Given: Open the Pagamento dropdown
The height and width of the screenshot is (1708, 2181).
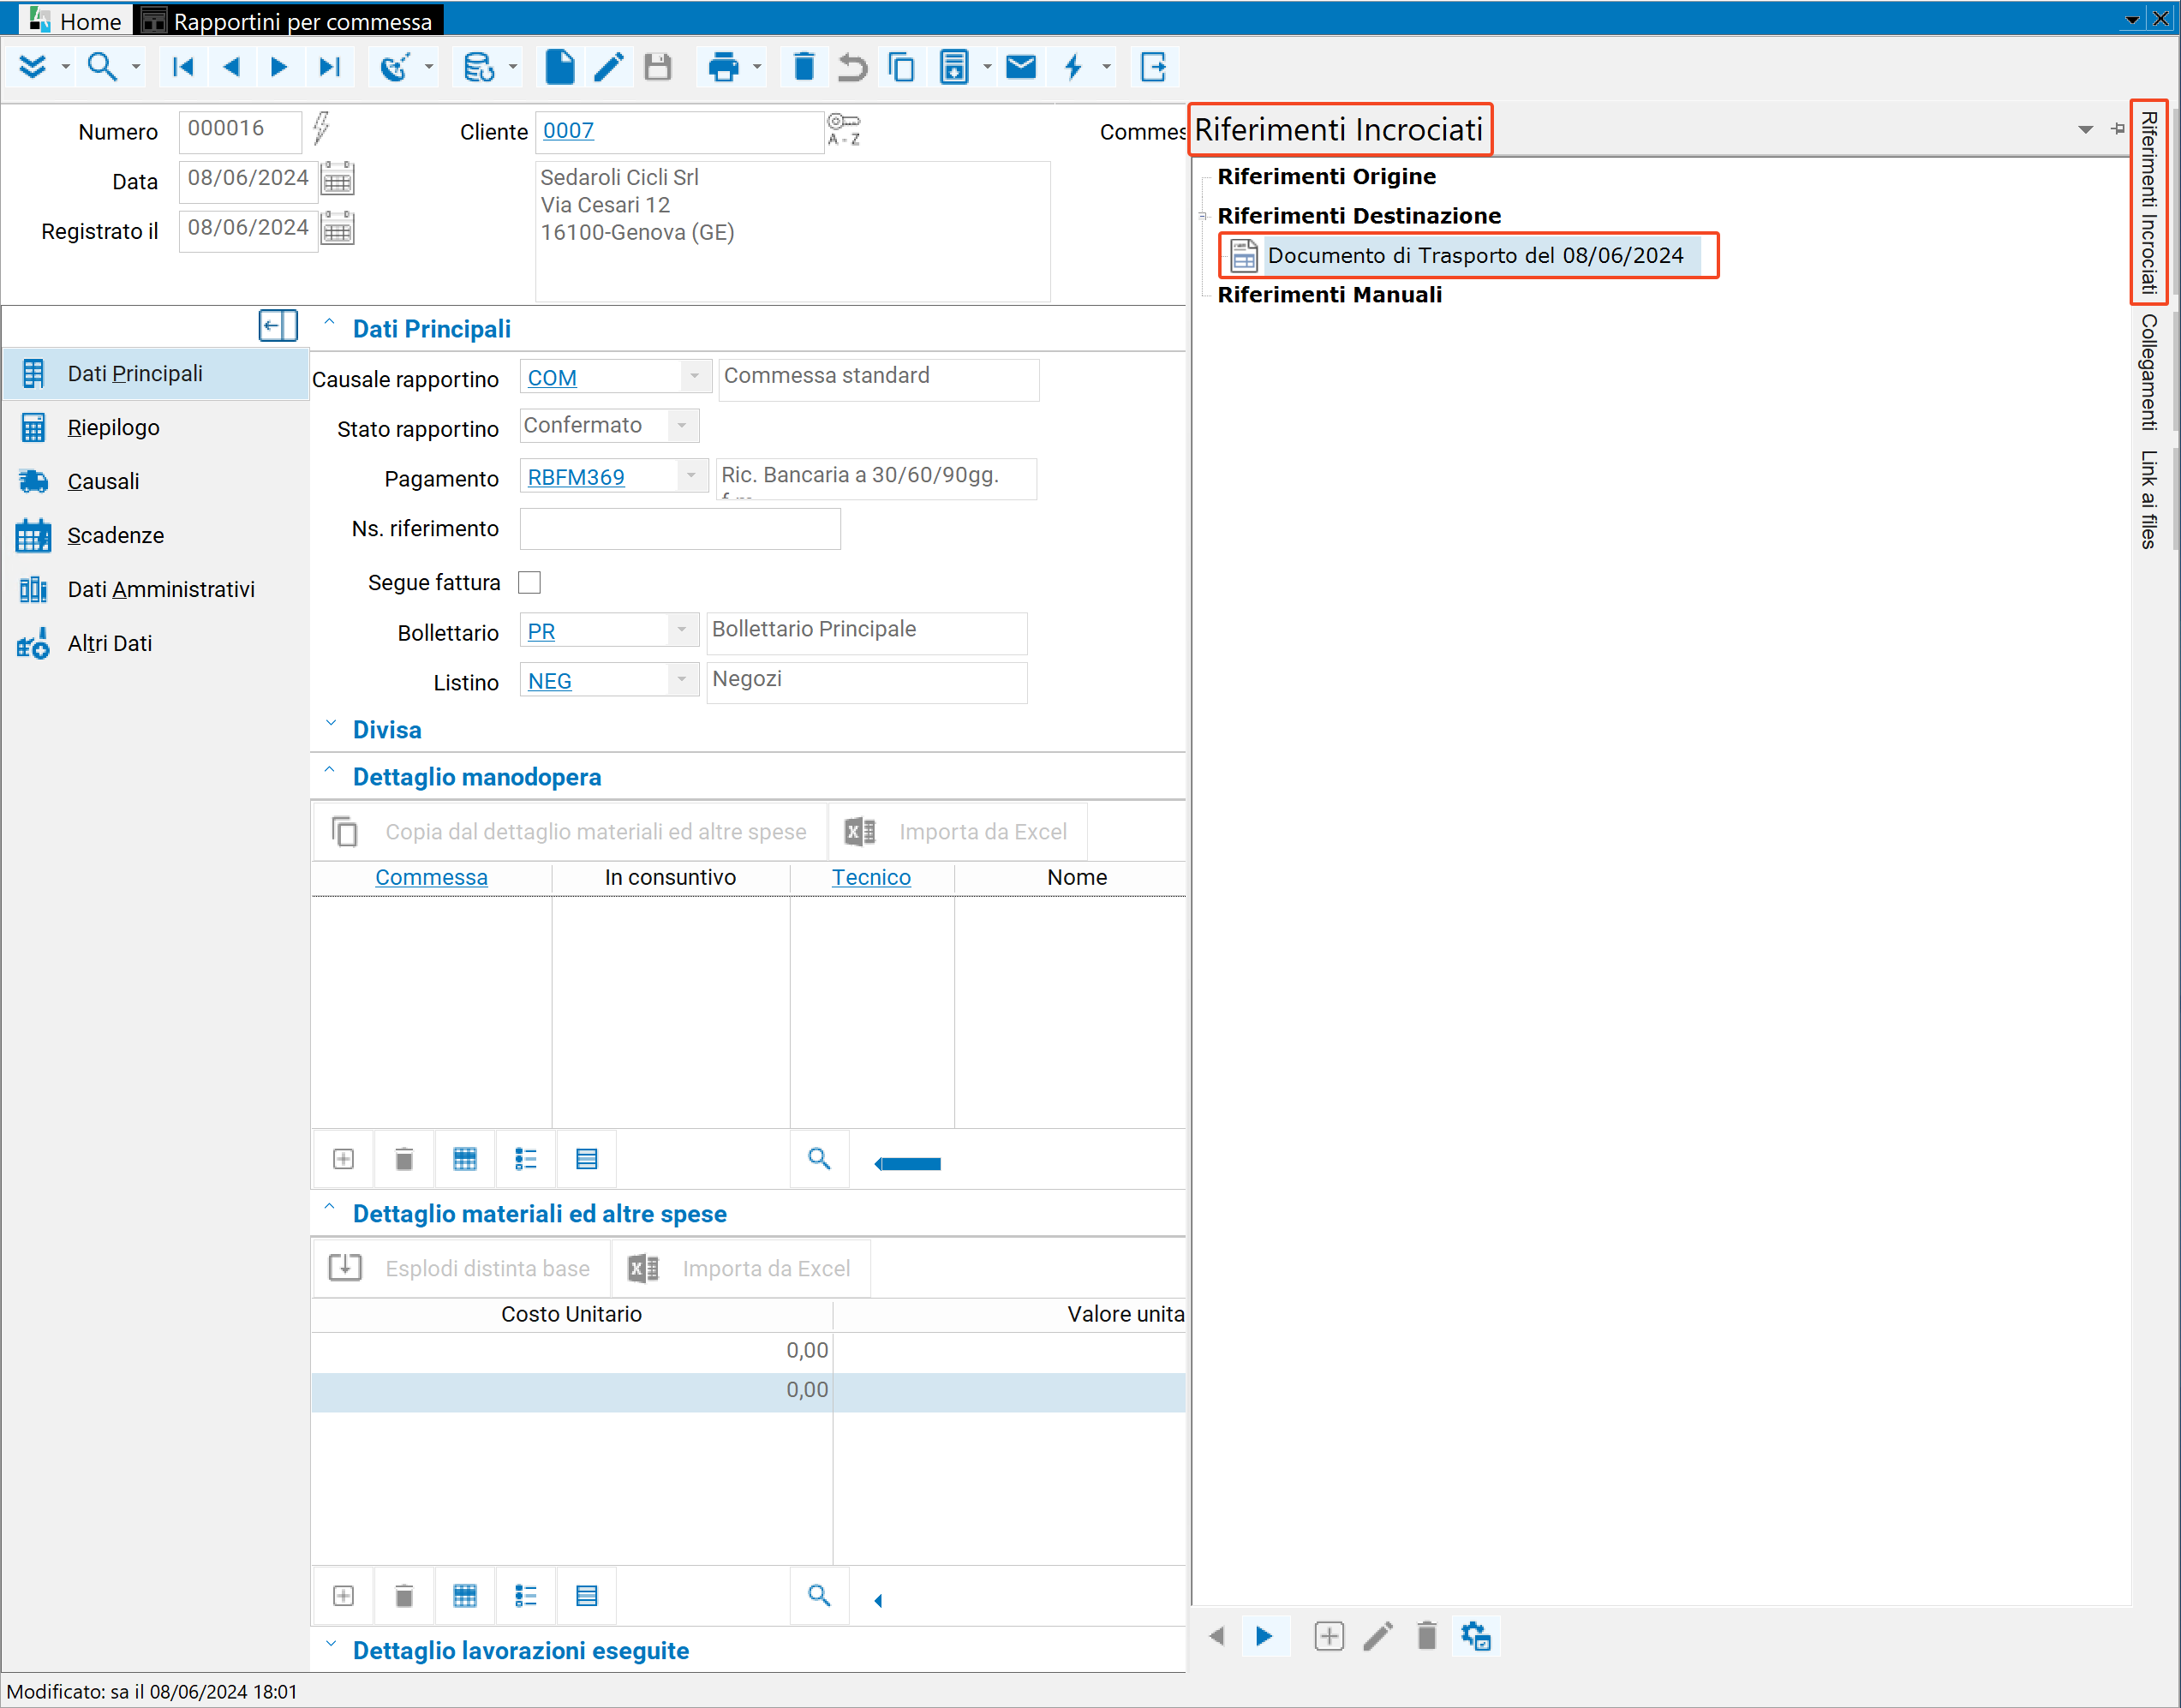Looking at the screenshot, I should click(691, 476).
